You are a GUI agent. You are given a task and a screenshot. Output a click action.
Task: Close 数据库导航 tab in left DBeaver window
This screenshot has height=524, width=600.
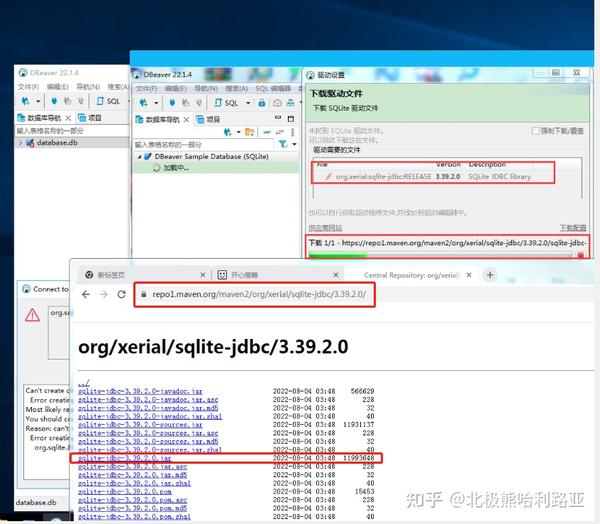(68, 118)
